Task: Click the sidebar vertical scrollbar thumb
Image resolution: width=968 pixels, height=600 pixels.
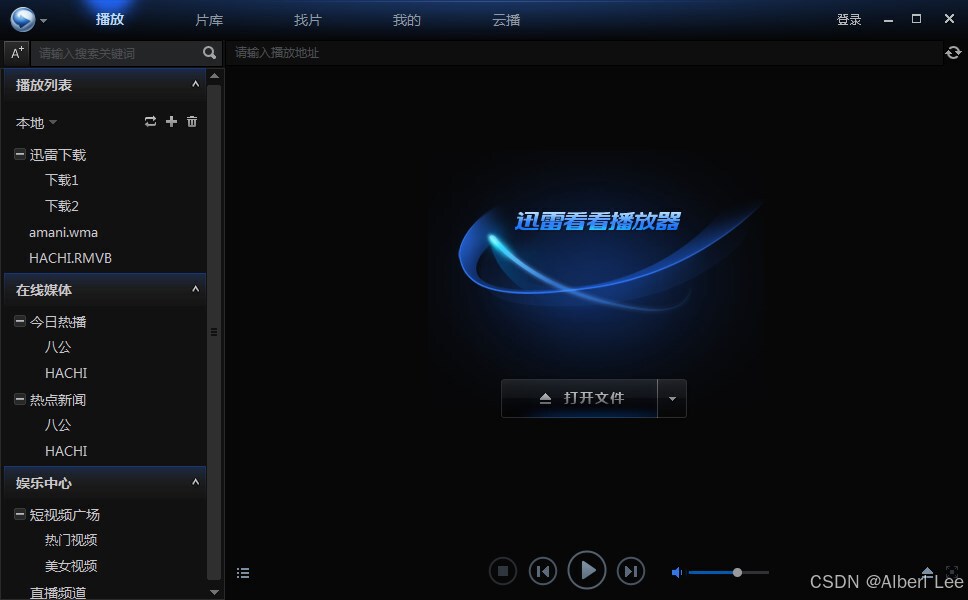Action: [x=214, y=333]
